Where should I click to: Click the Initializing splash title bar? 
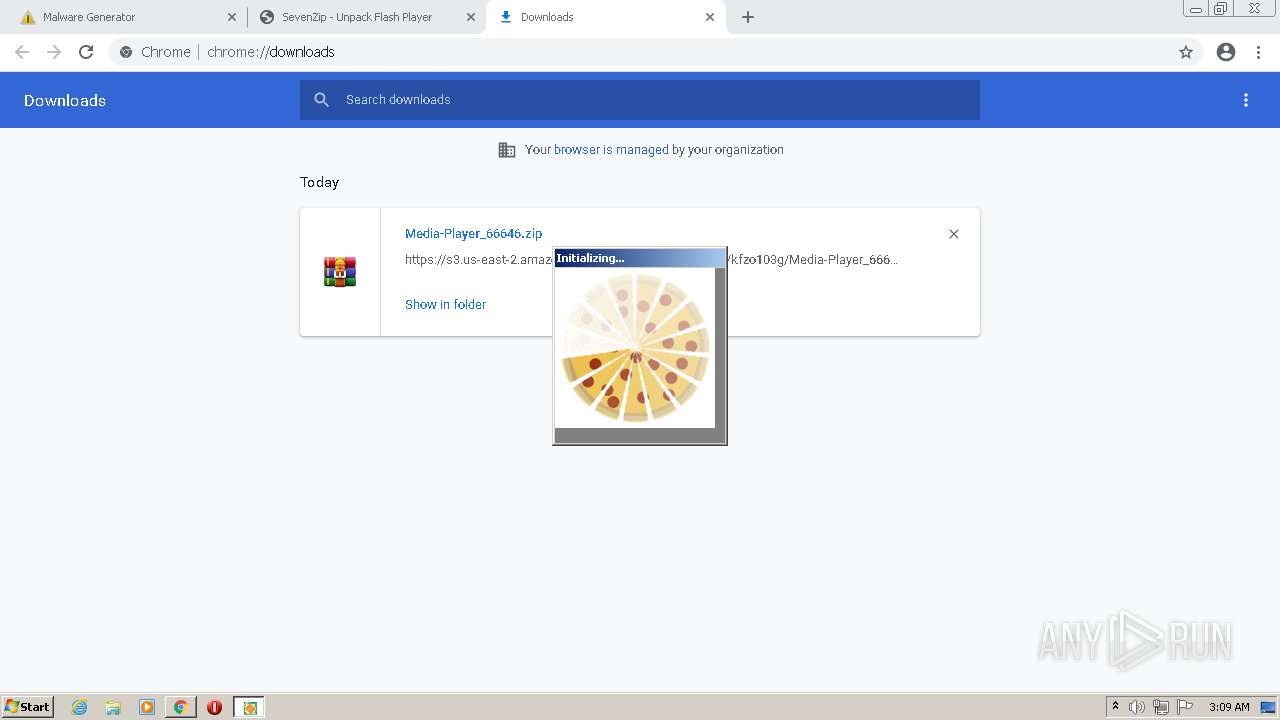640,258
